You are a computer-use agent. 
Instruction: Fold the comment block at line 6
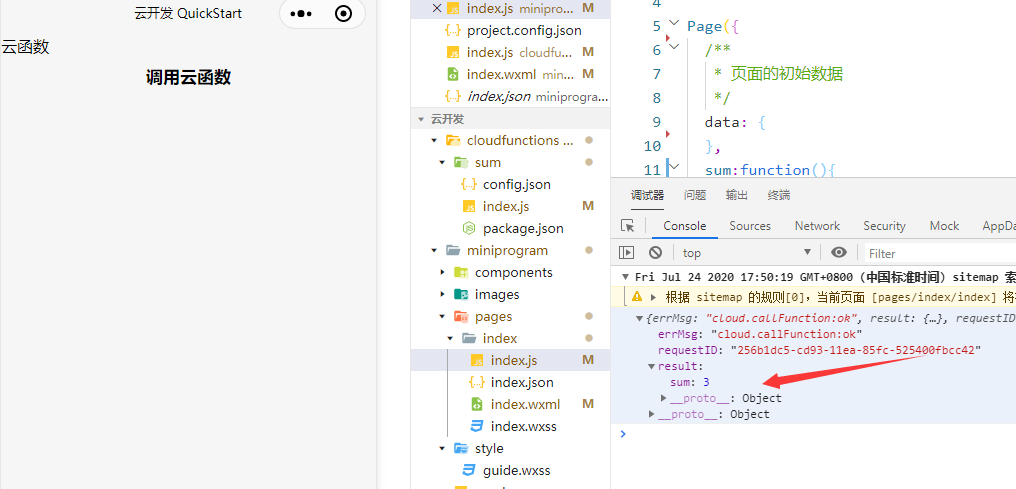674,47
